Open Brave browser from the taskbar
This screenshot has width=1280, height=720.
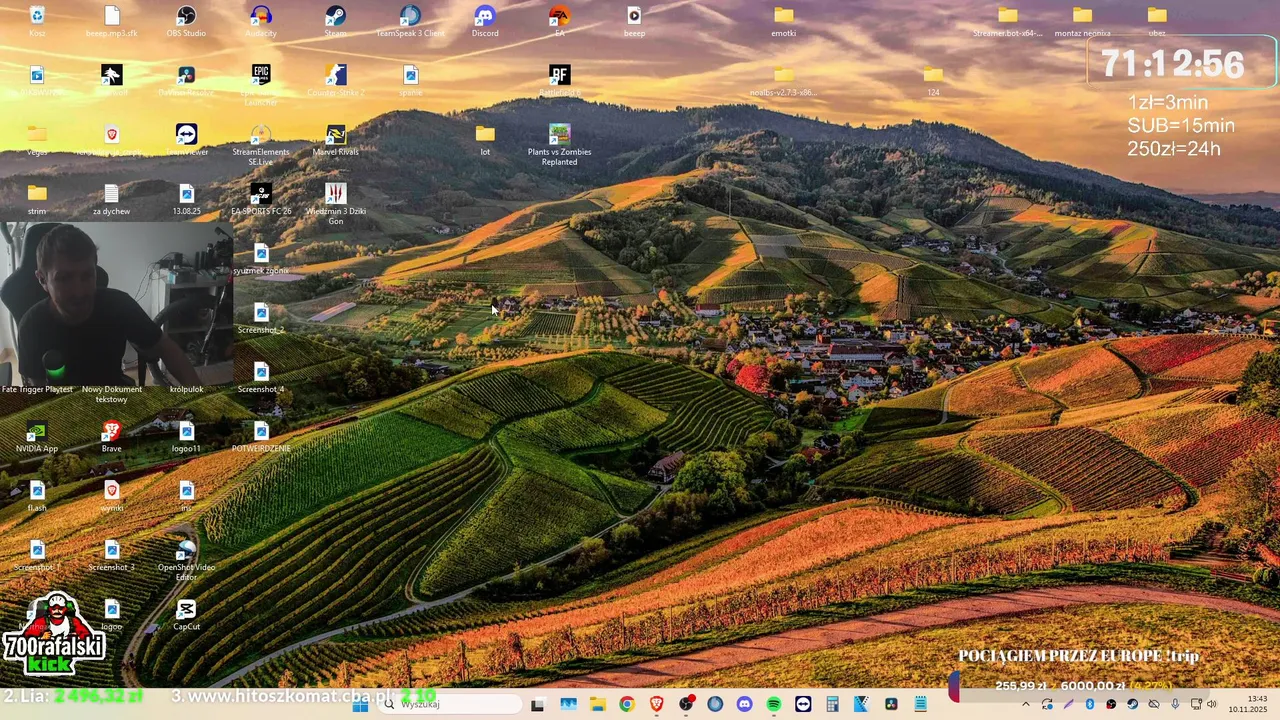click(656, 704)
